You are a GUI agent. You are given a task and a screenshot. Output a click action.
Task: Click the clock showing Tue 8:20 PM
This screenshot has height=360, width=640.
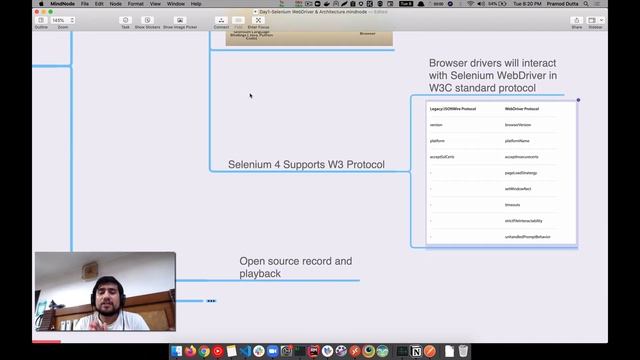[x=527, y=4]
